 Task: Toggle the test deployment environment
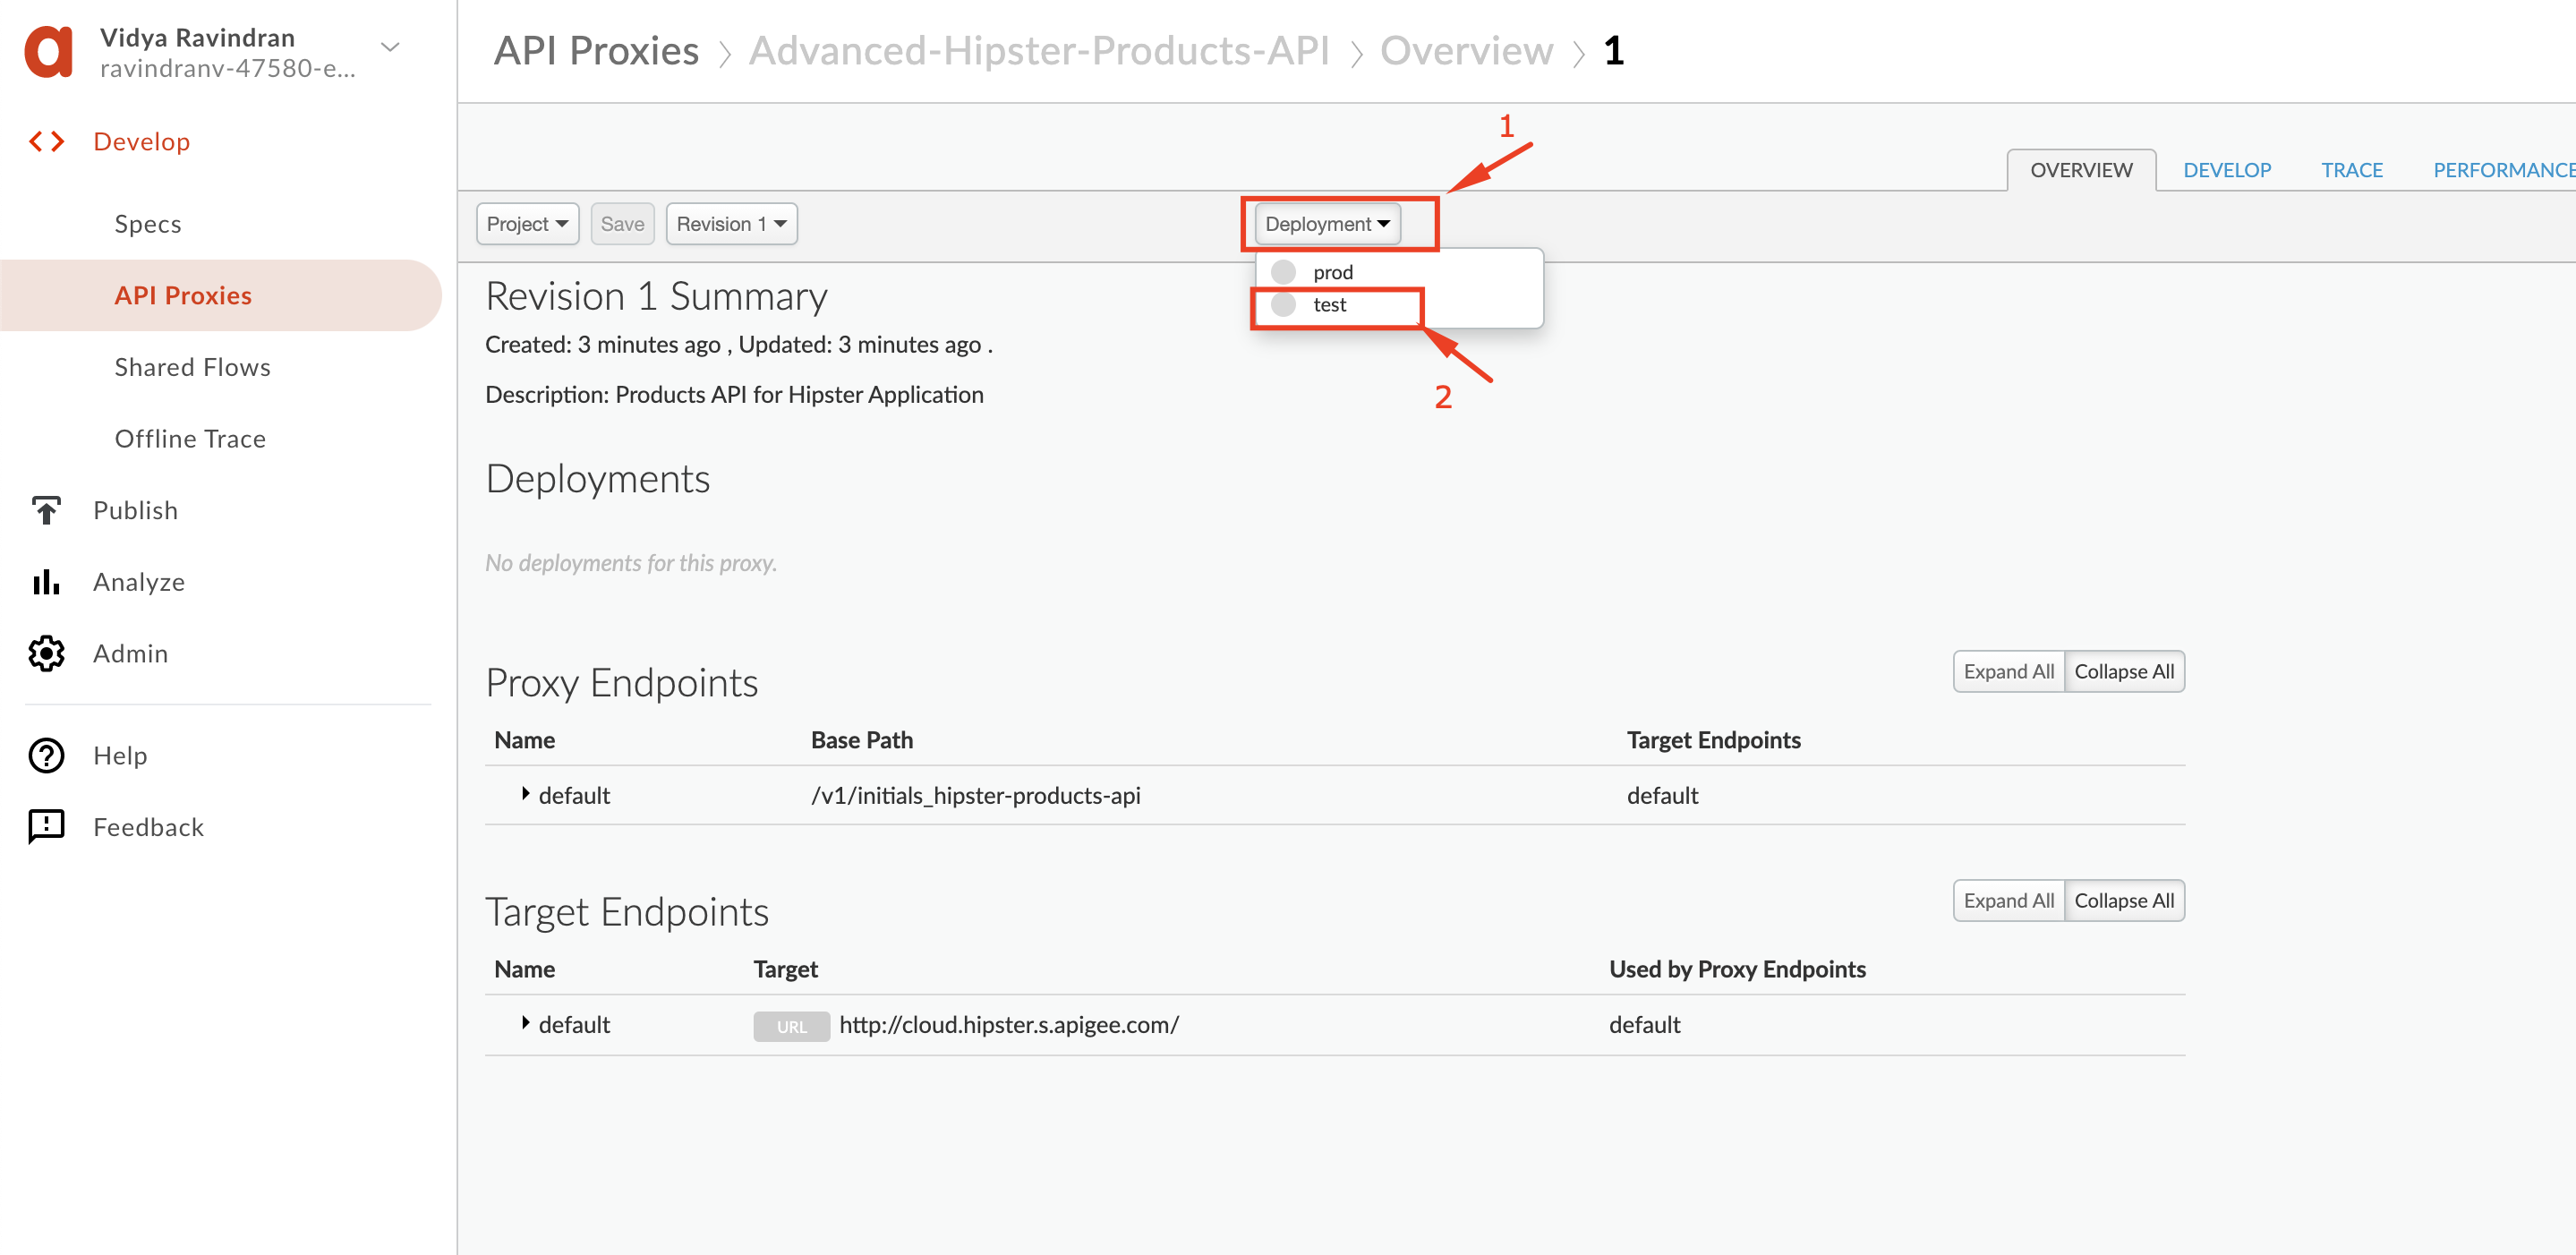[x=1283, y=304]
